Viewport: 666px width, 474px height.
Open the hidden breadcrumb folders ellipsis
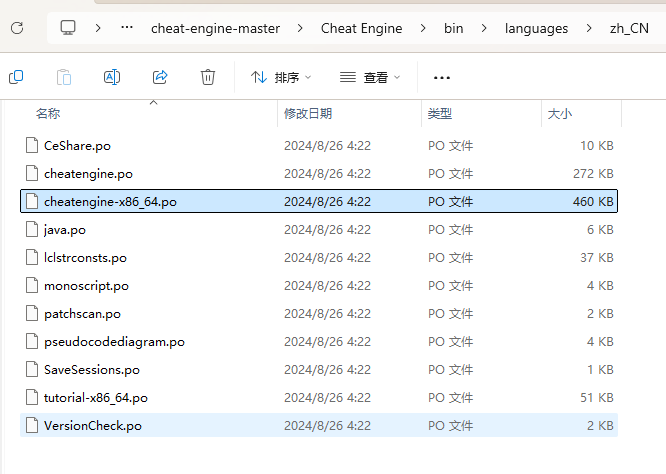click(127, 28)
